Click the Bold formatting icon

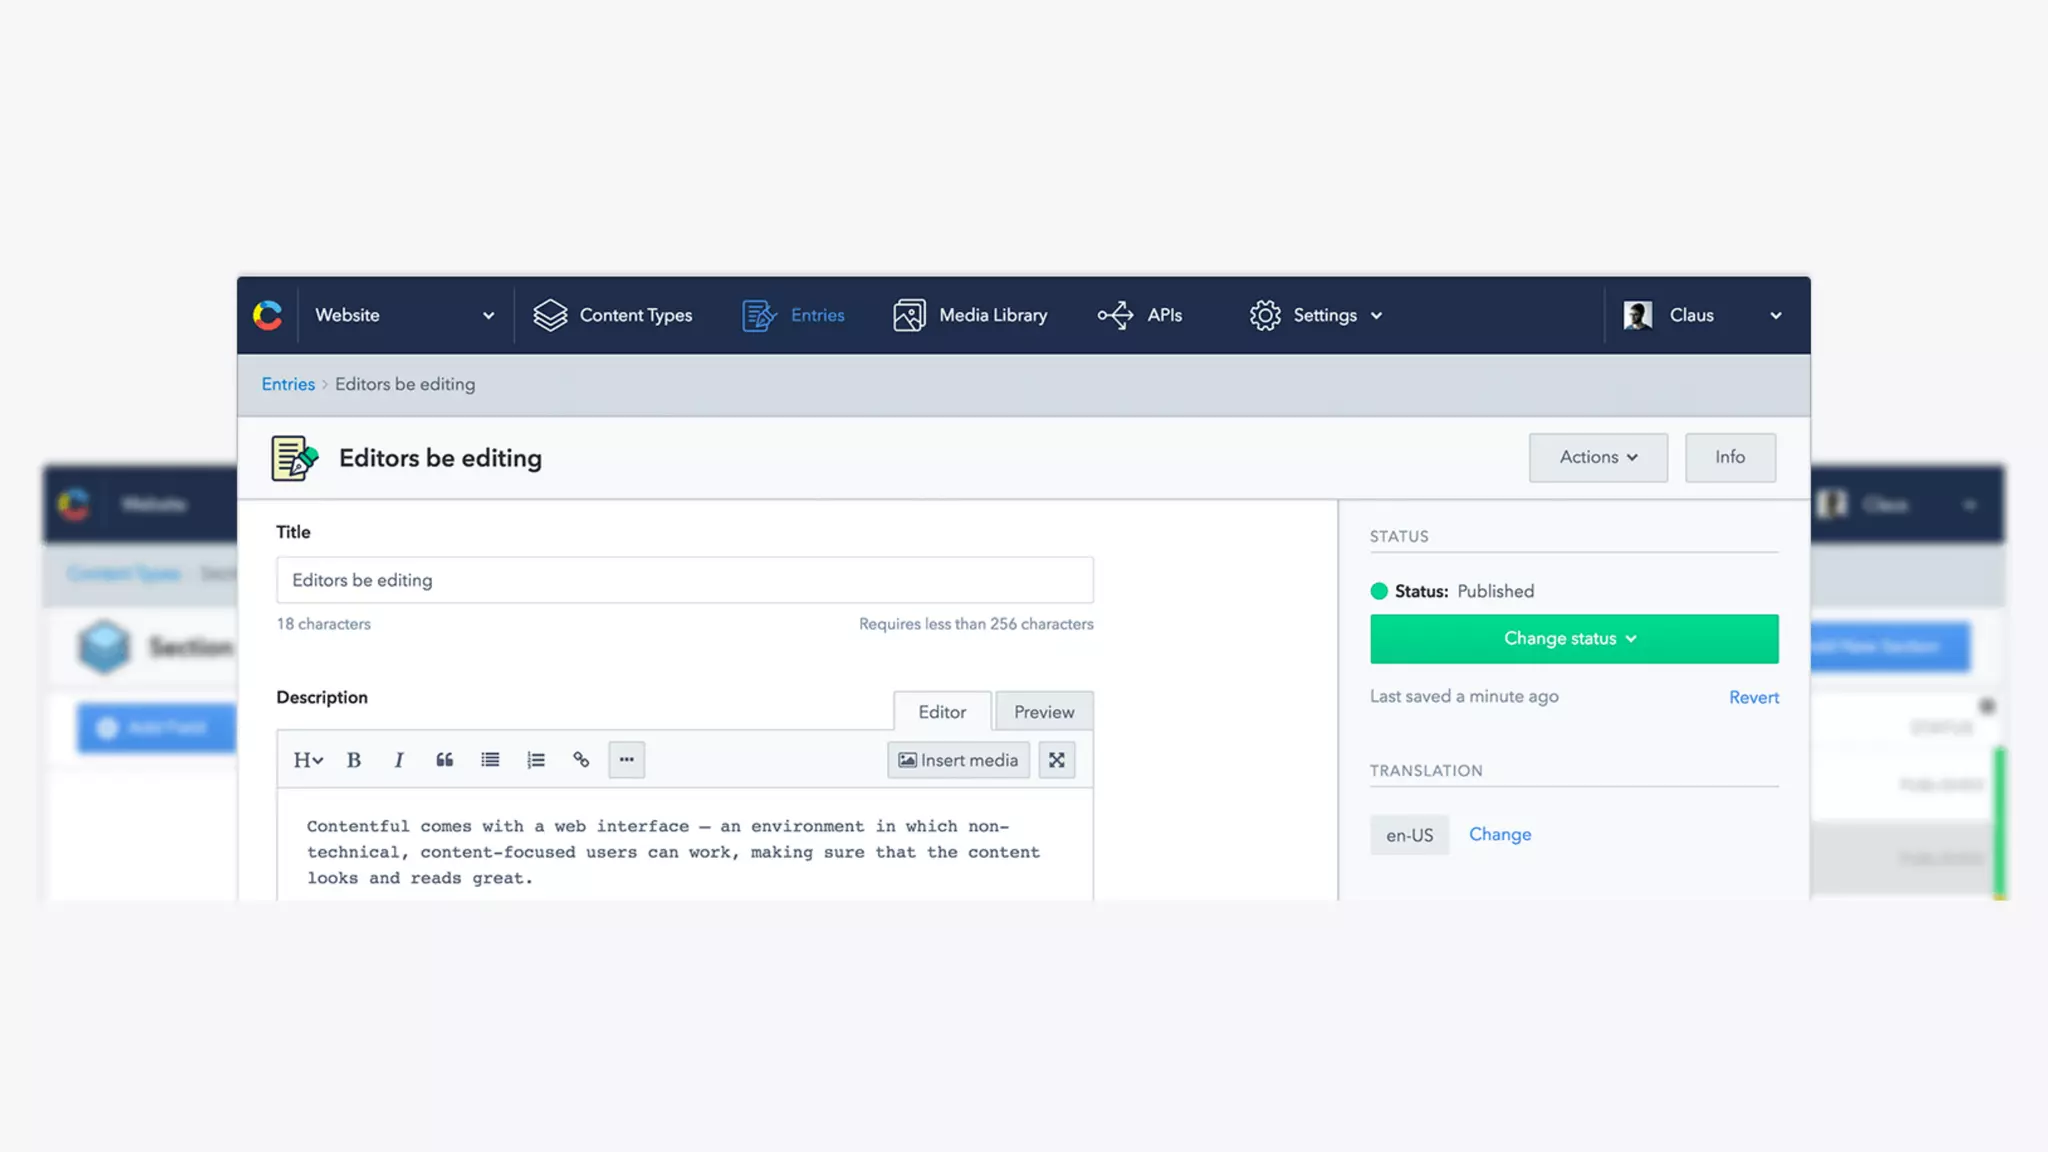[x=353, y=760]
